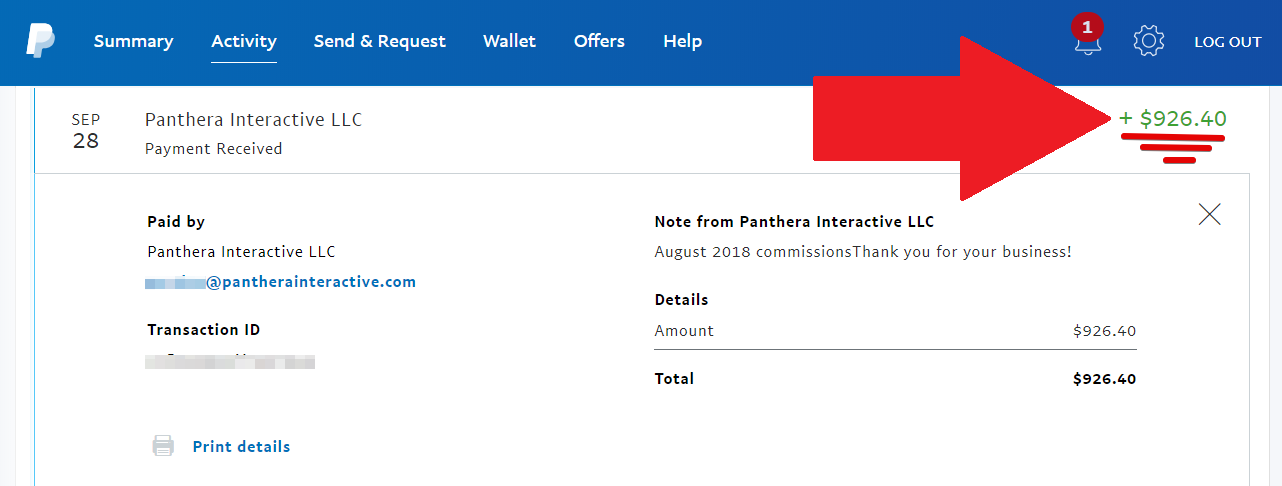Click the PayPal logo
This screenshot has height=486, width=1282.
pyautogui.click(x=40, y=41)
